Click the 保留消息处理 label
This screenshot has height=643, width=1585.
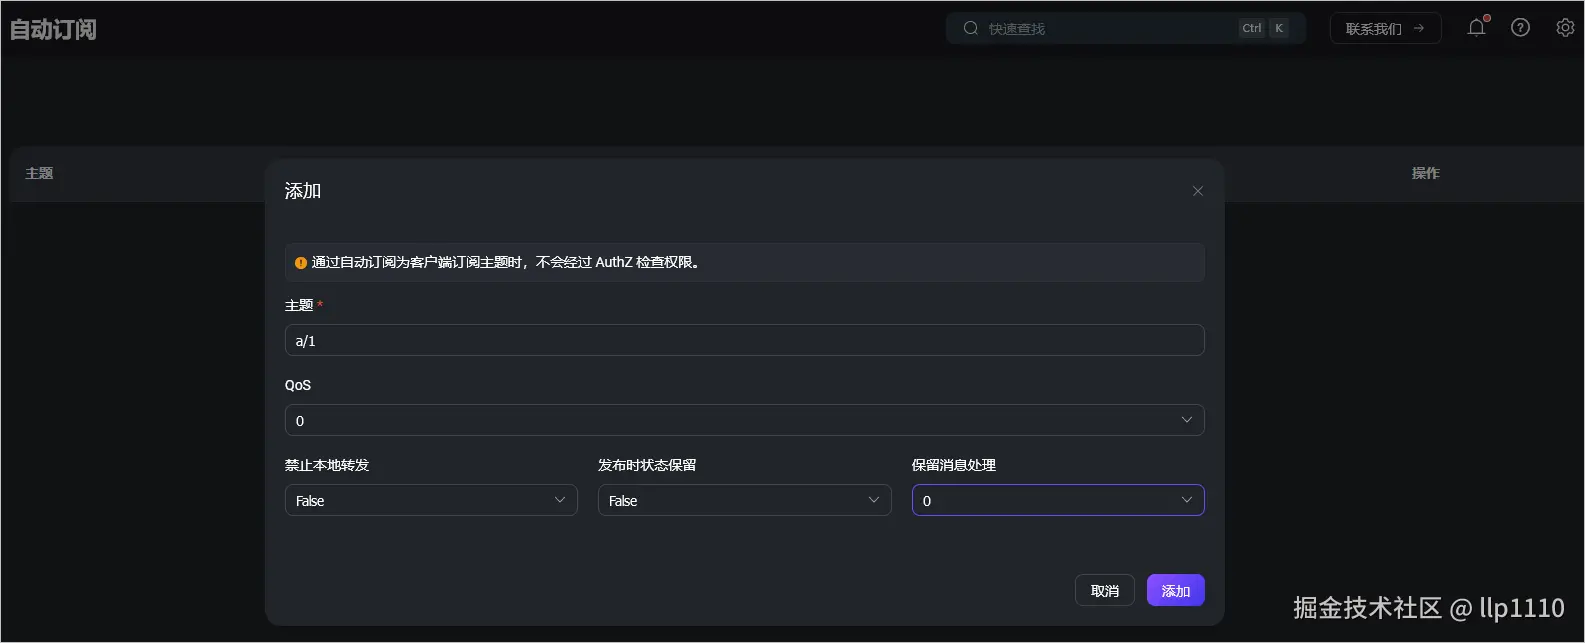pos(953,465)
